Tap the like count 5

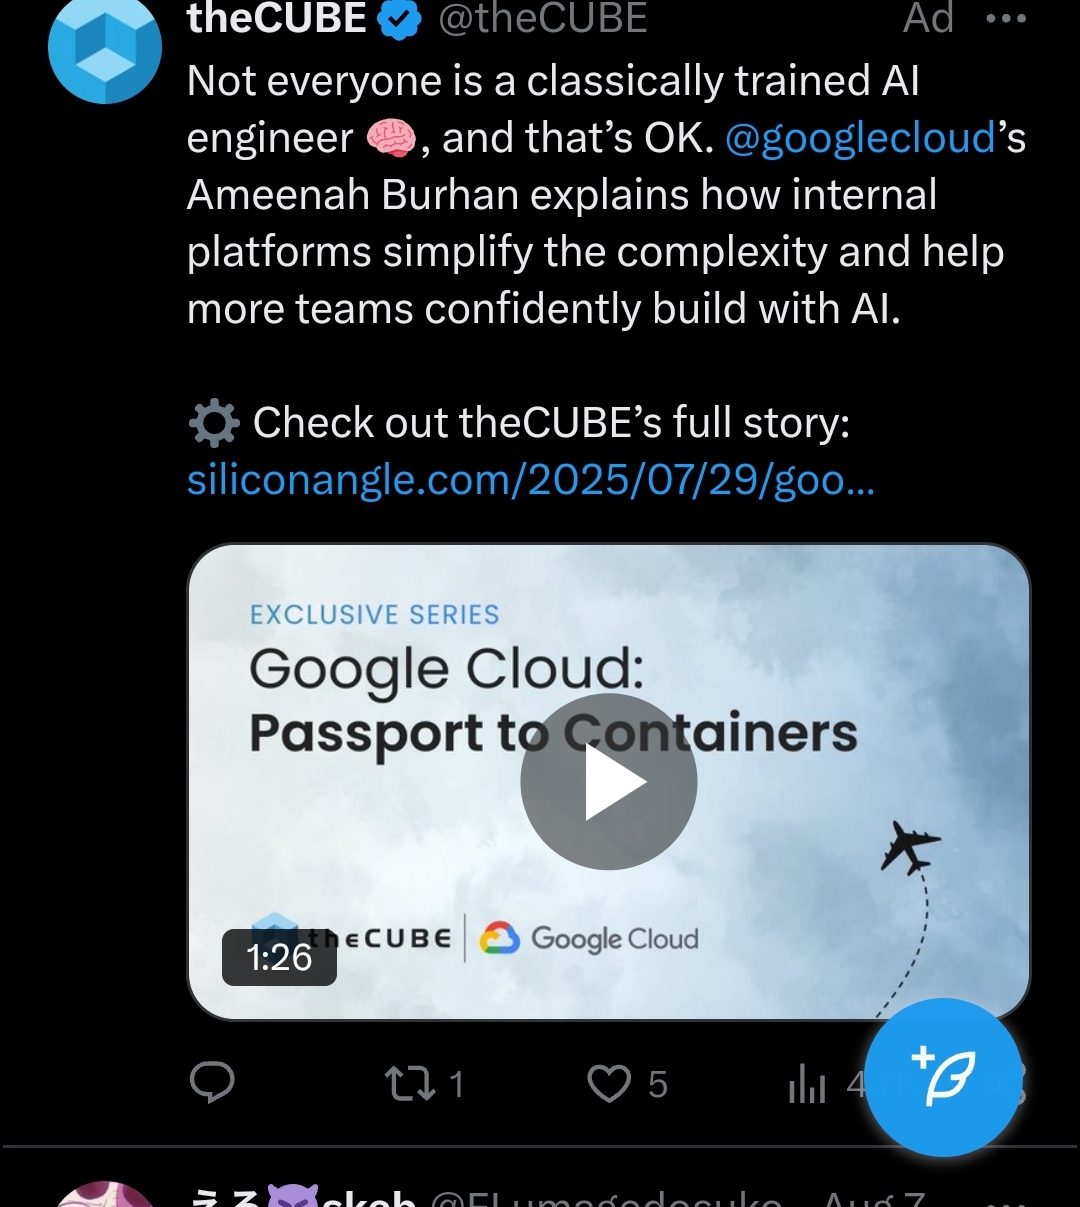click(x=657, y=1084)
